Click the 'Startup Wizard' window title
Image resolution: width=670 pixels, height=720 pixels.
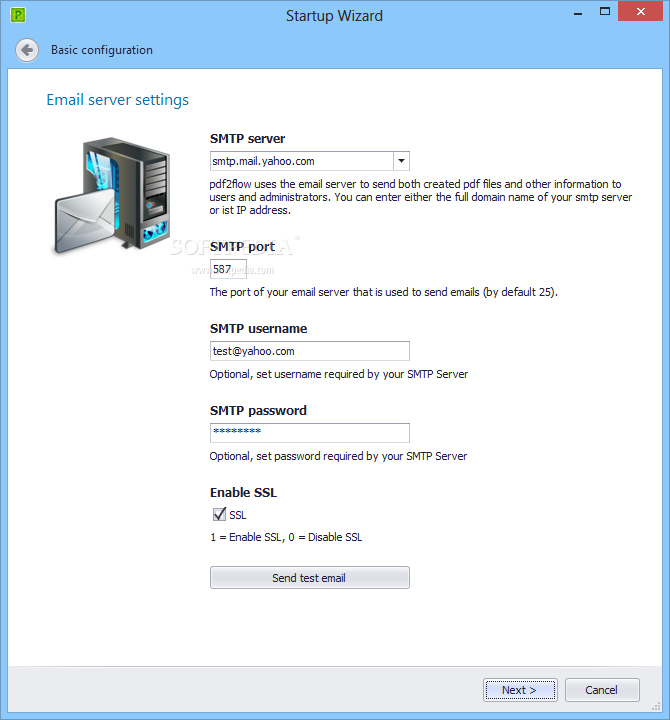point(334,16)
